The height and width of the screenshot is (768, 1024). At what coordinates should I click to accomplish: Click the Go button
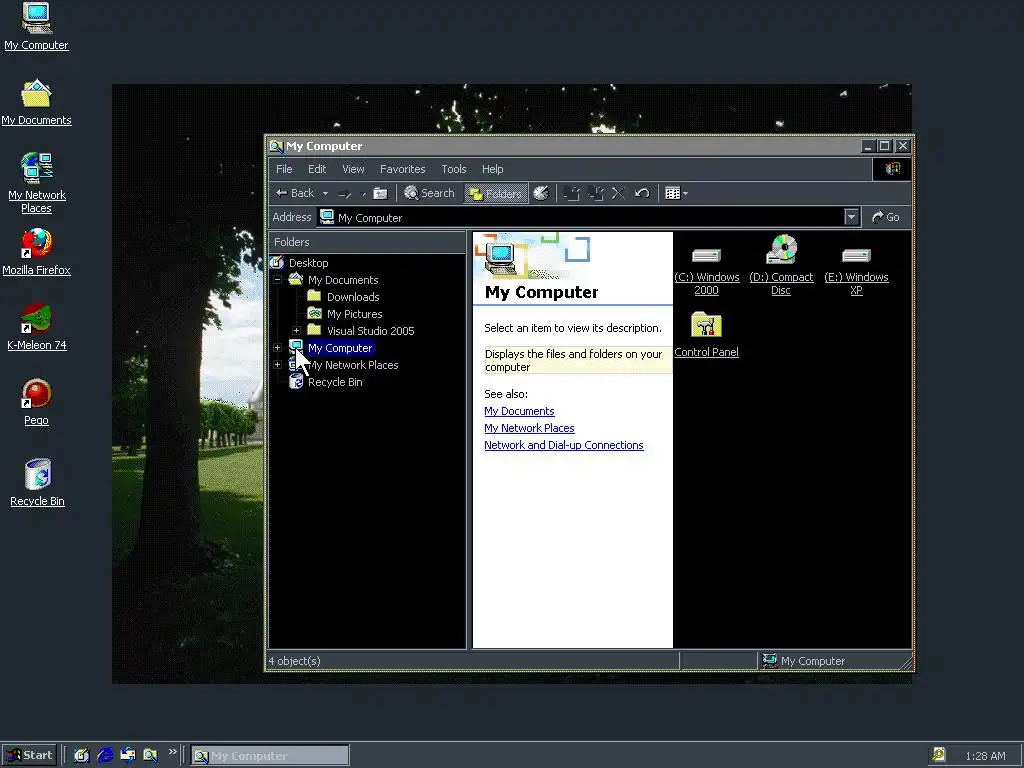[886, 217]
